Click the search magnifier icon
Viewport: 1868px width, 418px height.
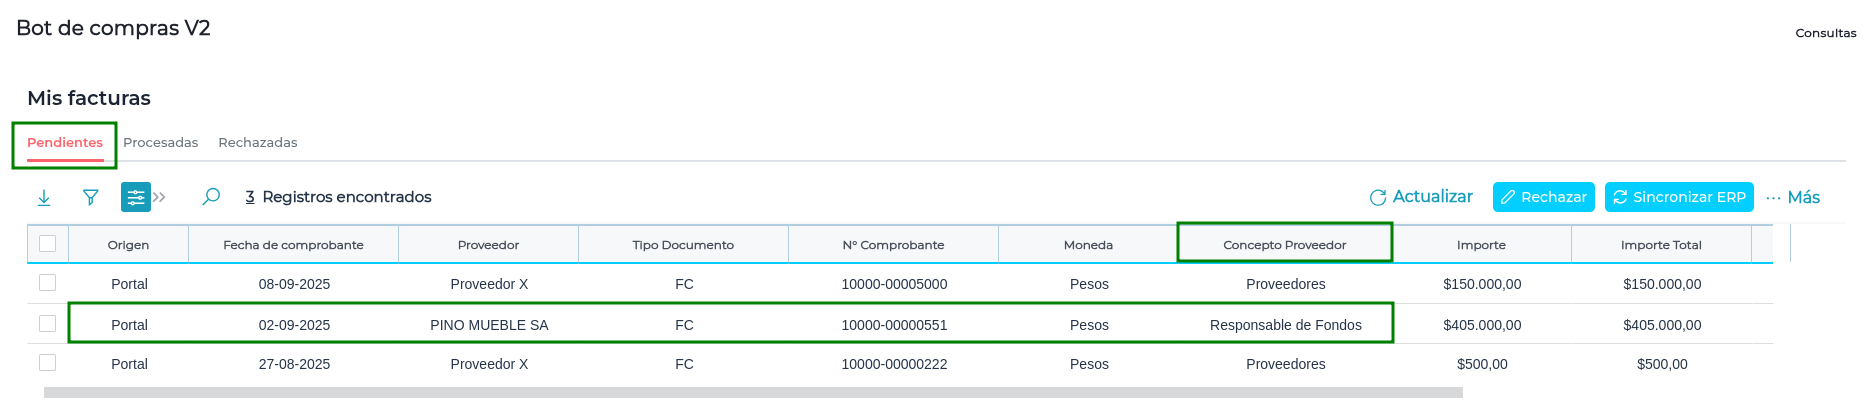[211, 197]
